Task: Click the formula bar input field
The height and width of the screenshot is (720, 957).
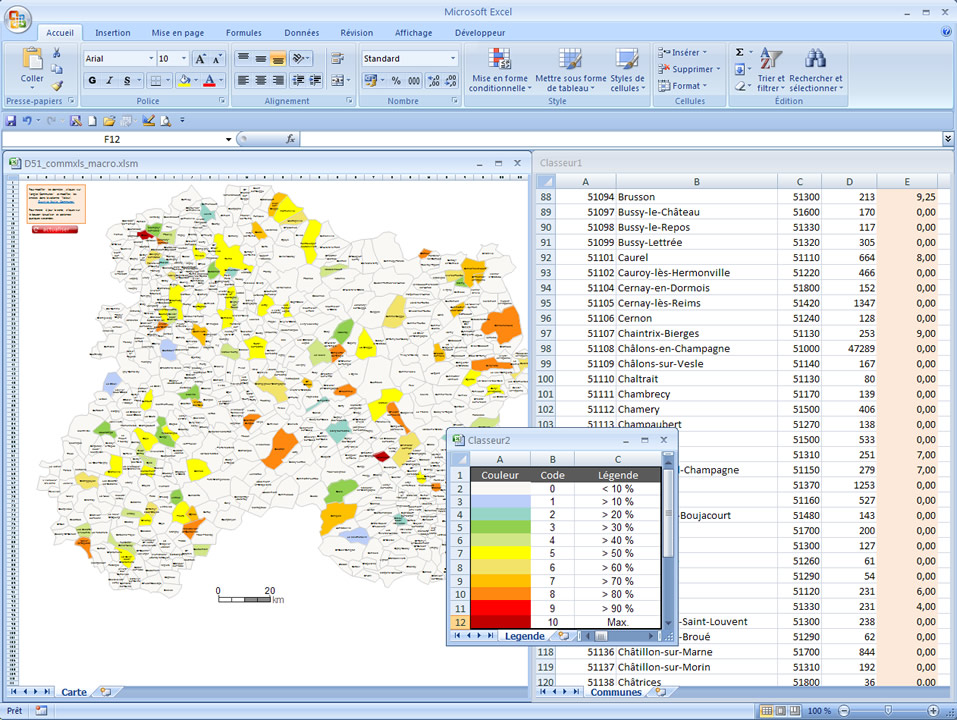Action: click(622, 139)
